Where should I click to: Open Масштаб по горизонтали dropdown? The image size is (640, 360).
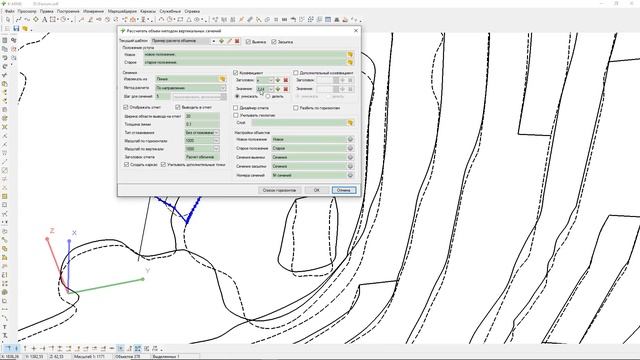click(216, 141)
